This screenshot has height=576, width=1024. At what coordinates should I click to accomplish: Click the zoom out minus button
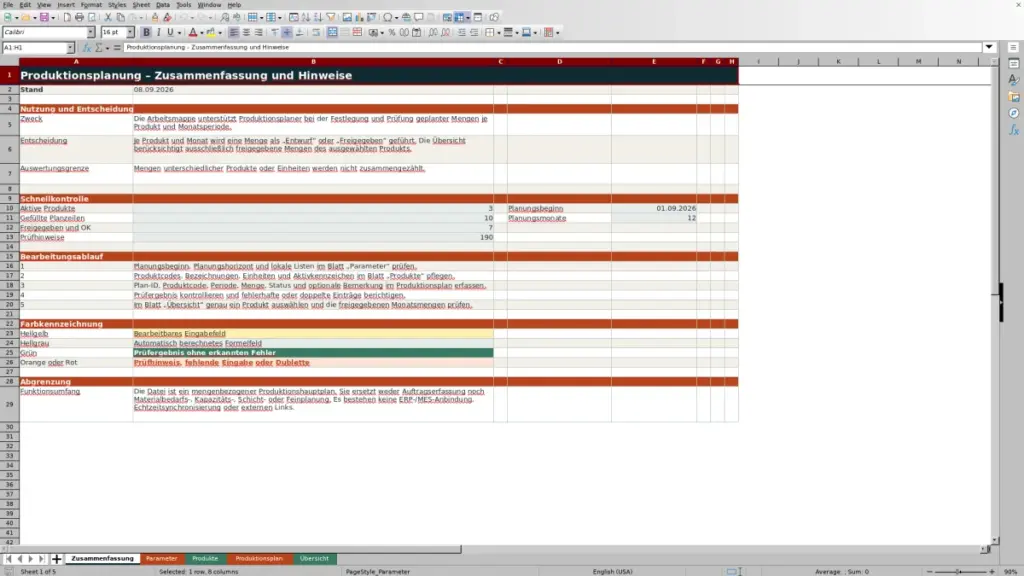[x=929, y=571]
